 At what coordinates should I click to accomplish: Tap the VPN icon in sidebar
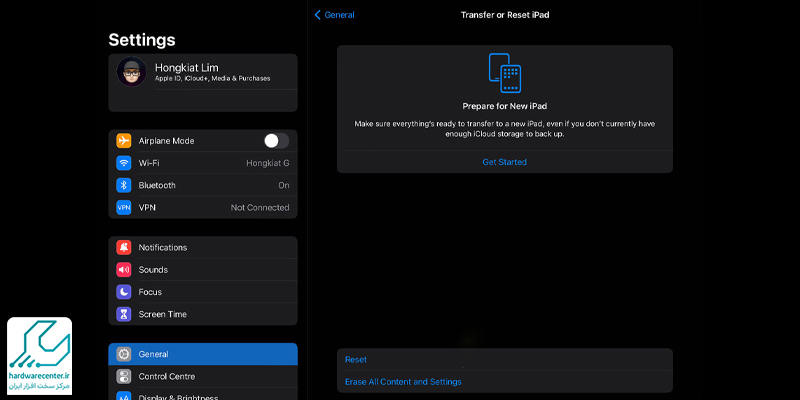pos(123,208)
